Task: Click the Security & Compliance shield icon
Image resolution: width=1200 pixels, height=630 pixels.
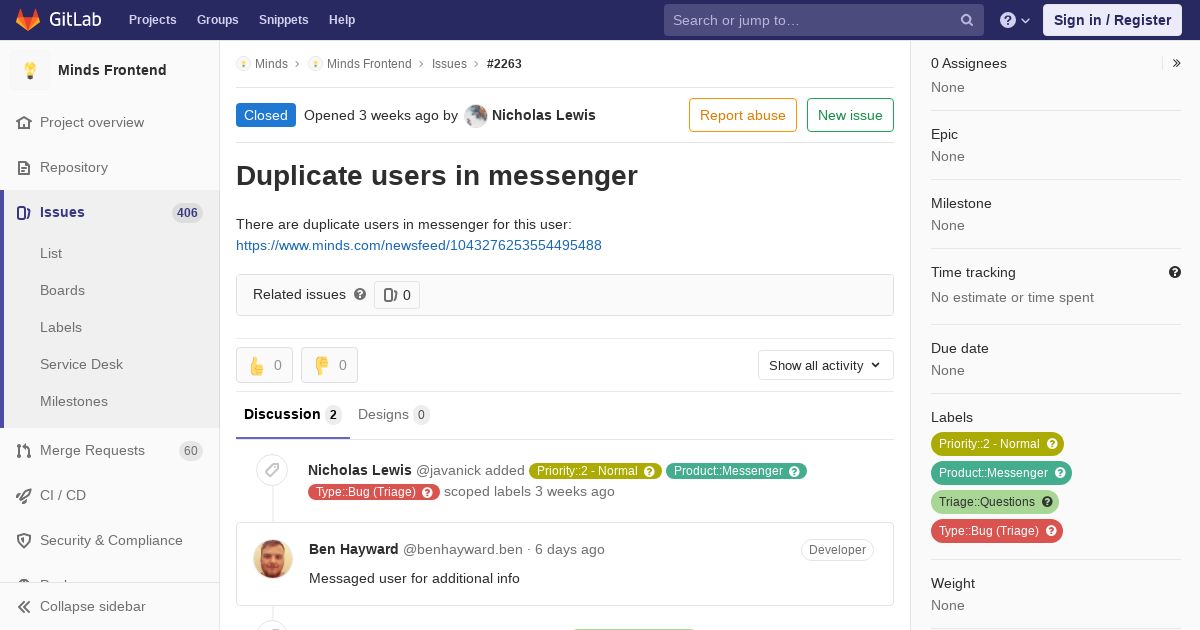Action: (24, 541)
